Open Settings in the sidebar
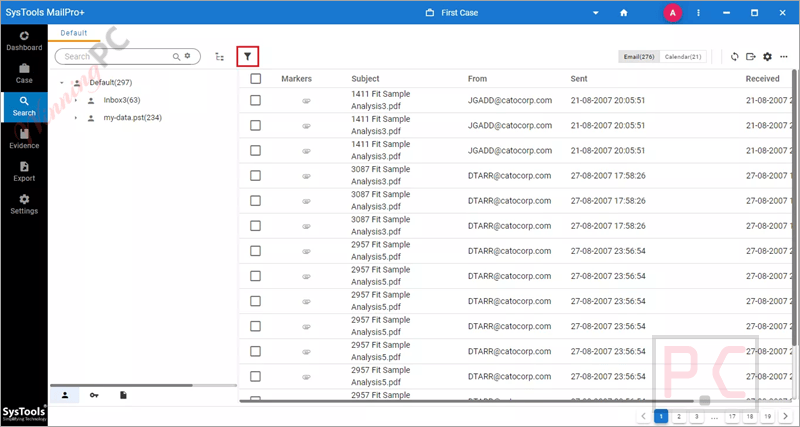The image size is (800, 427). [24, 205]
